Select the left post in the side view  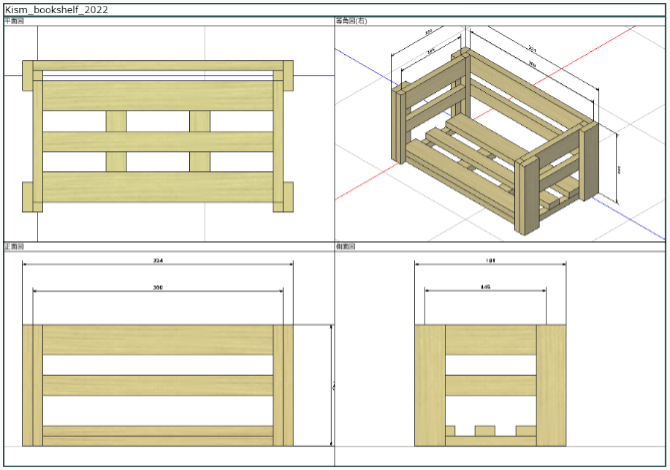(x=430, y=385)
